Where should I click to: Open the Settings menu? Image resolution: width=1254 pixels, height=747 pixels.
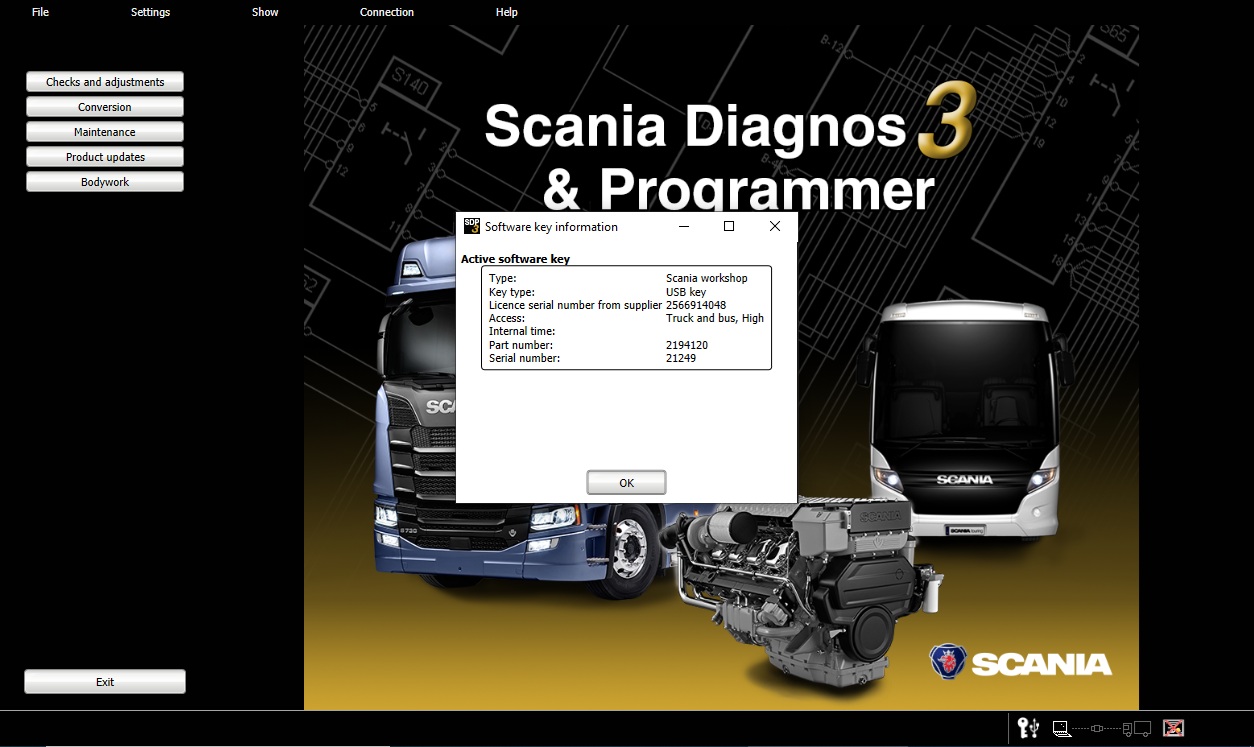tap(150, 12)
